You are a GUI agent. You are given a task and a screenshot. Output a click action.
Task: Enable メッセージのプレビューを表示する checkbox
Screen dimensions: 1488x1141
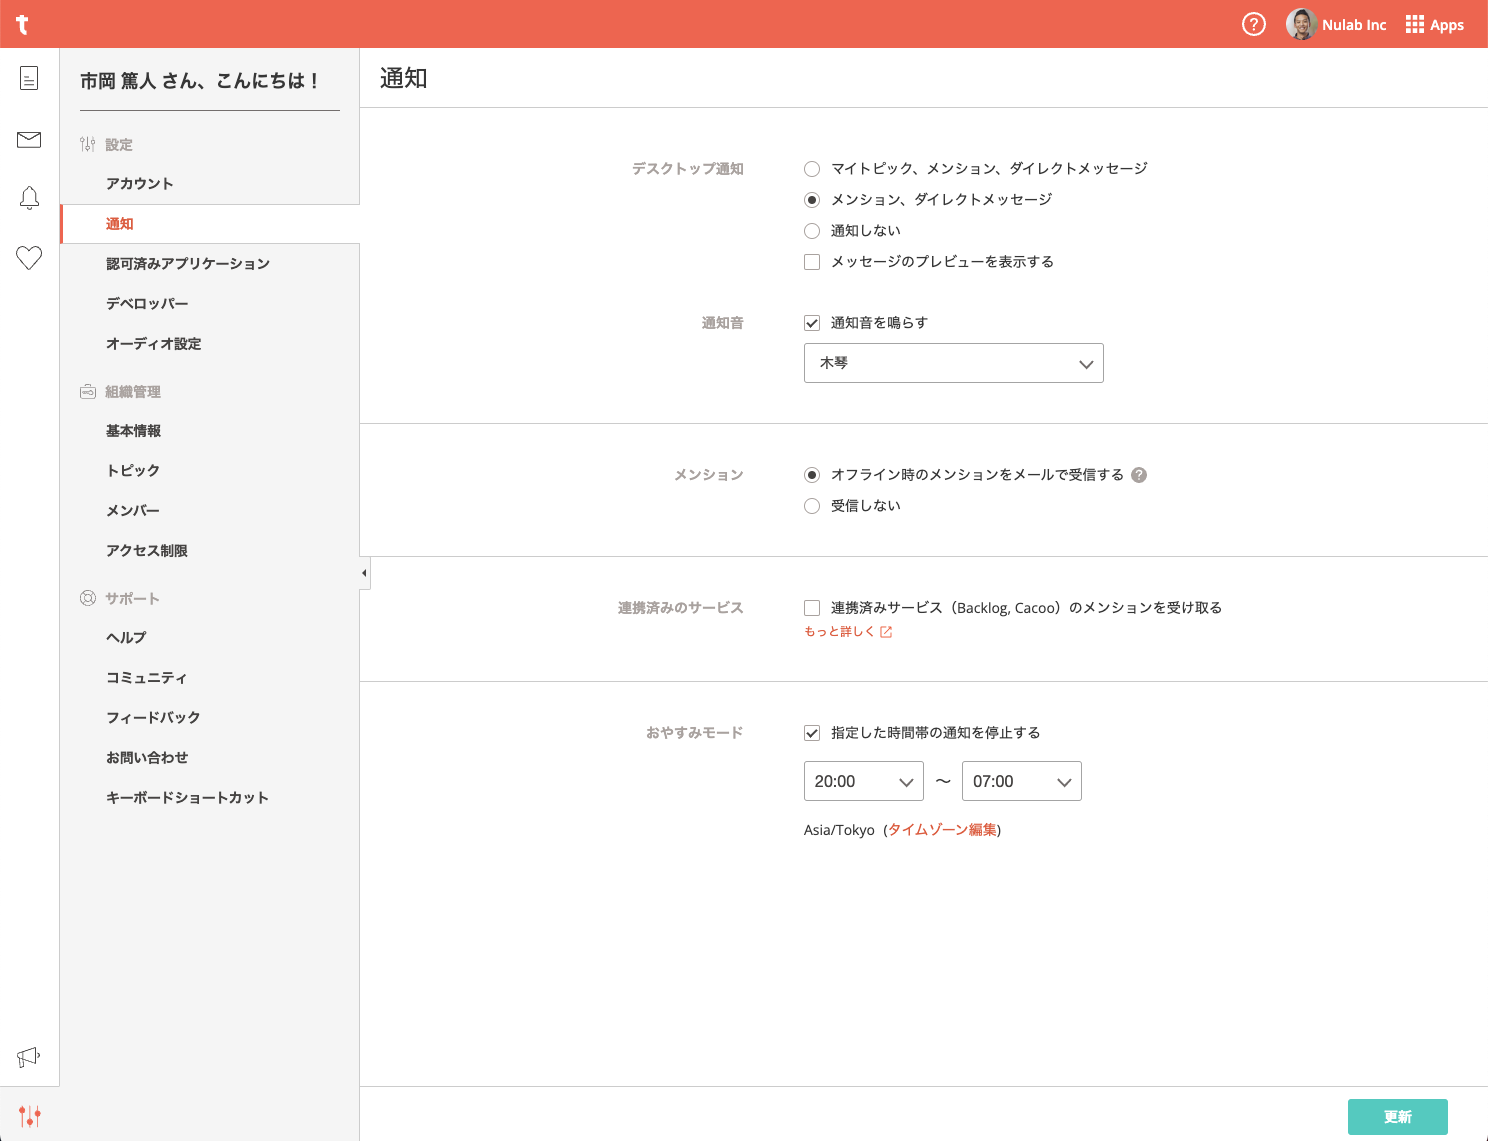click(812, 262)
